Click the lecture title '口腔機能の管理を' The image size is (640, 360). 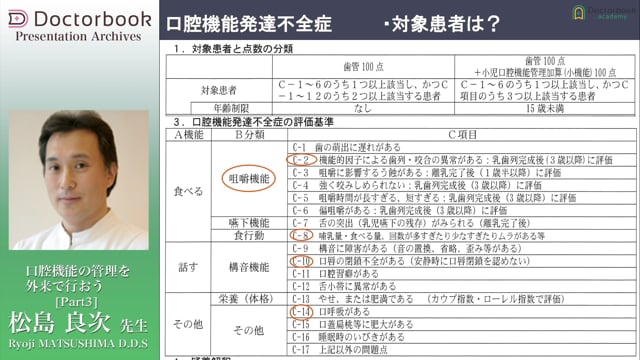[x=78, y=271]
